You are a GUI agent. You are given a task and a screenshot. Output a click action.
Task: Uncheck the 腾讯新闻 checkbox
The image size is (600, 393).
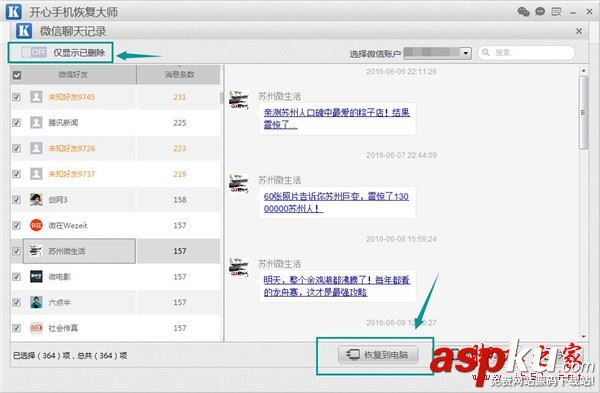click(16, 123)
